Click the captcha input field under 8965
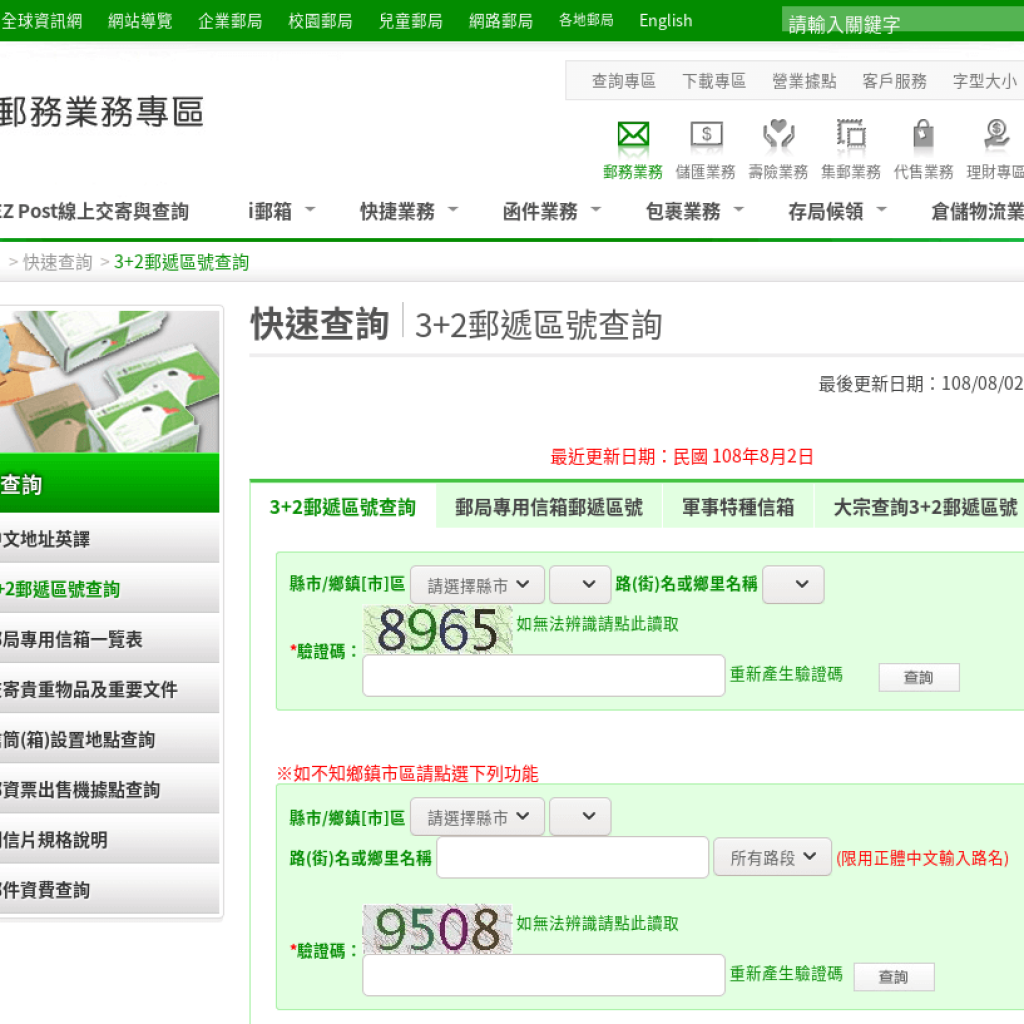 point(543,675)
